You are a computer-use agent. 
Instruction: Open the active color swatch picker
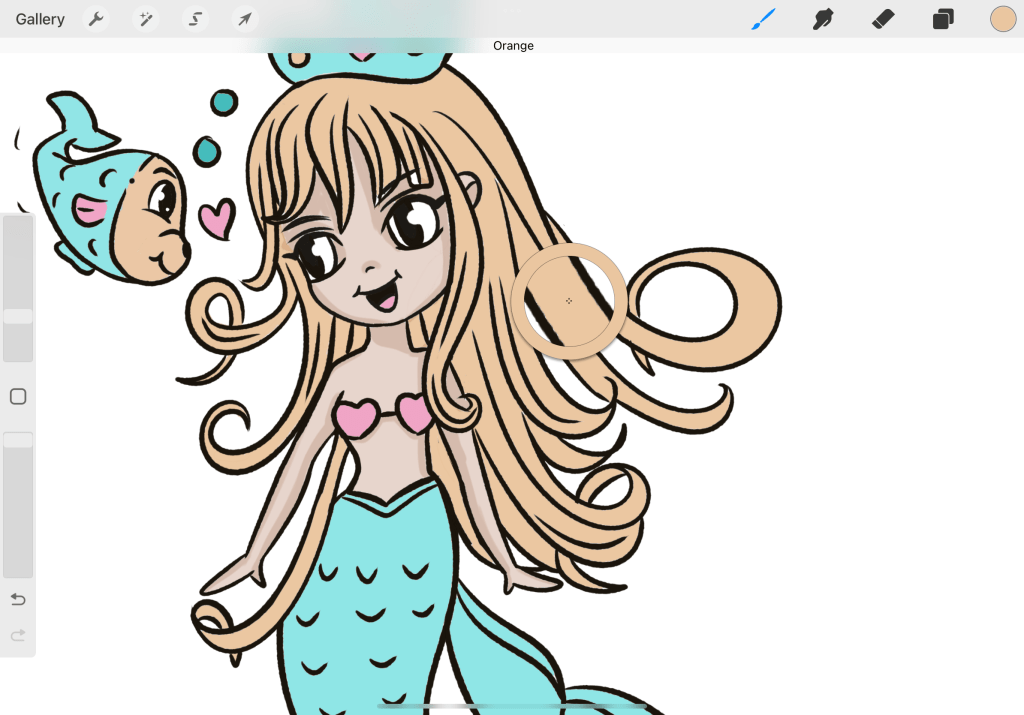pyautogui.click(x=1003, y=19)
